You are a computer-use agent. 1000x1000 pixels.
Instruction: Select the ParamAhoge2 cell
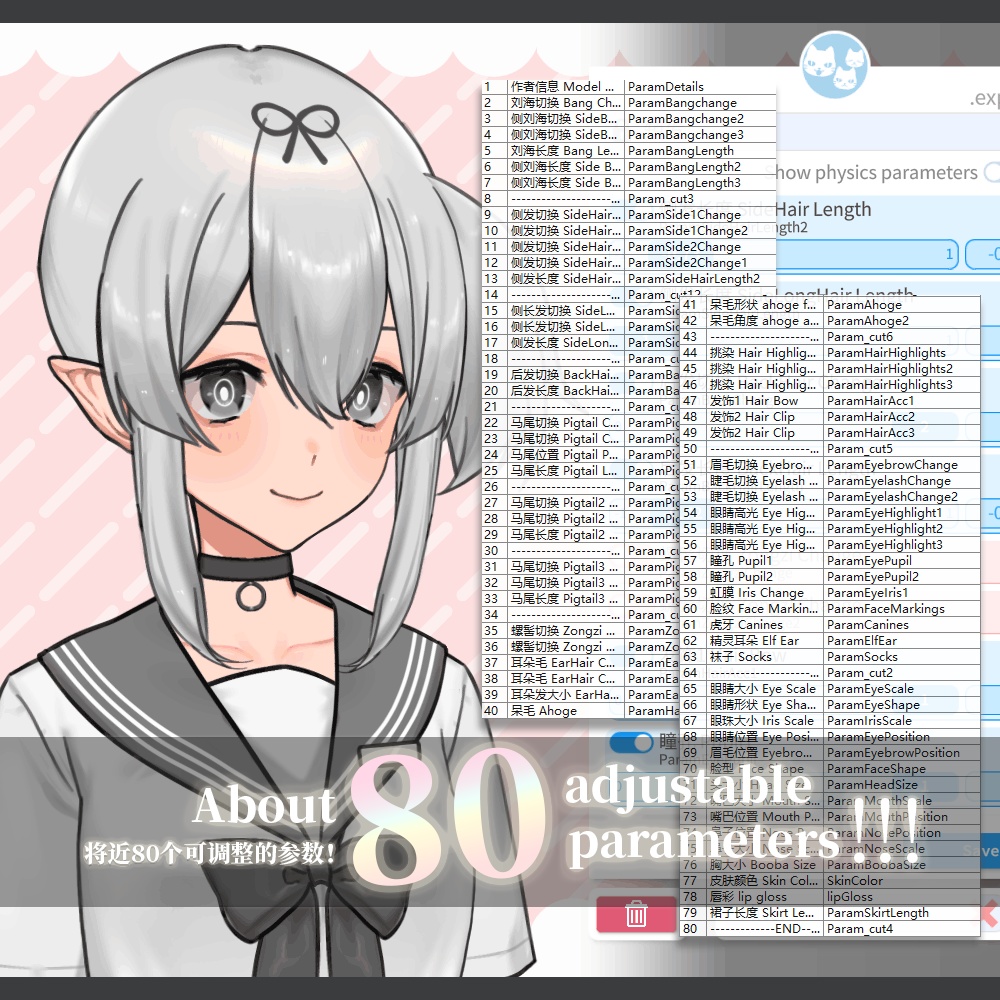pos(902,321)
